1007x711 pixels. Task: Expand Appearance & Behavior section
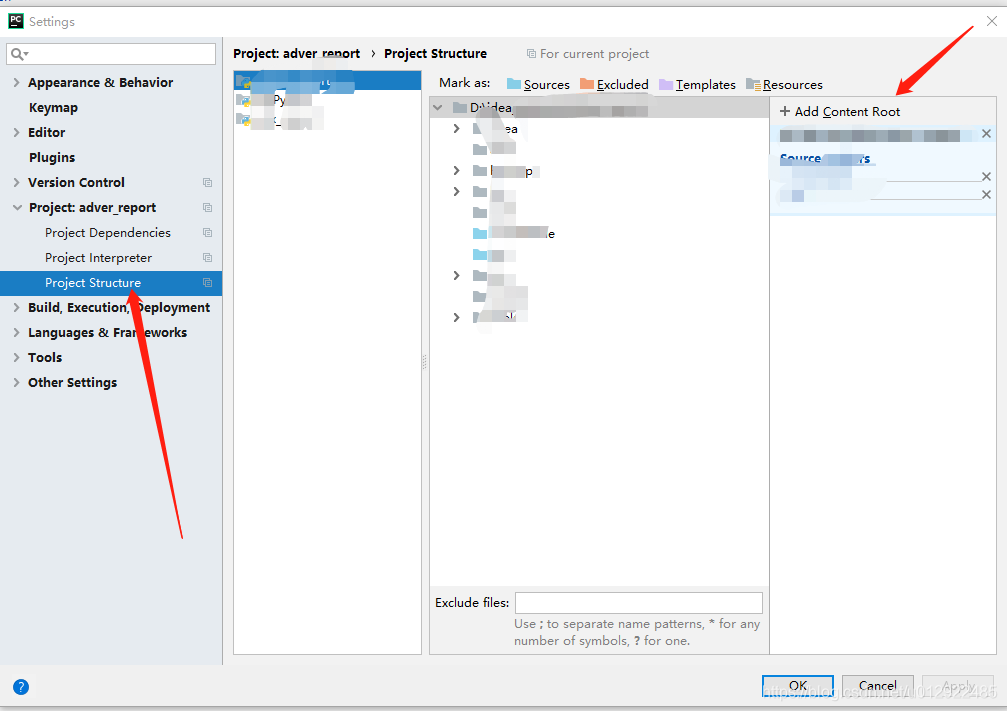pos(17,82)
